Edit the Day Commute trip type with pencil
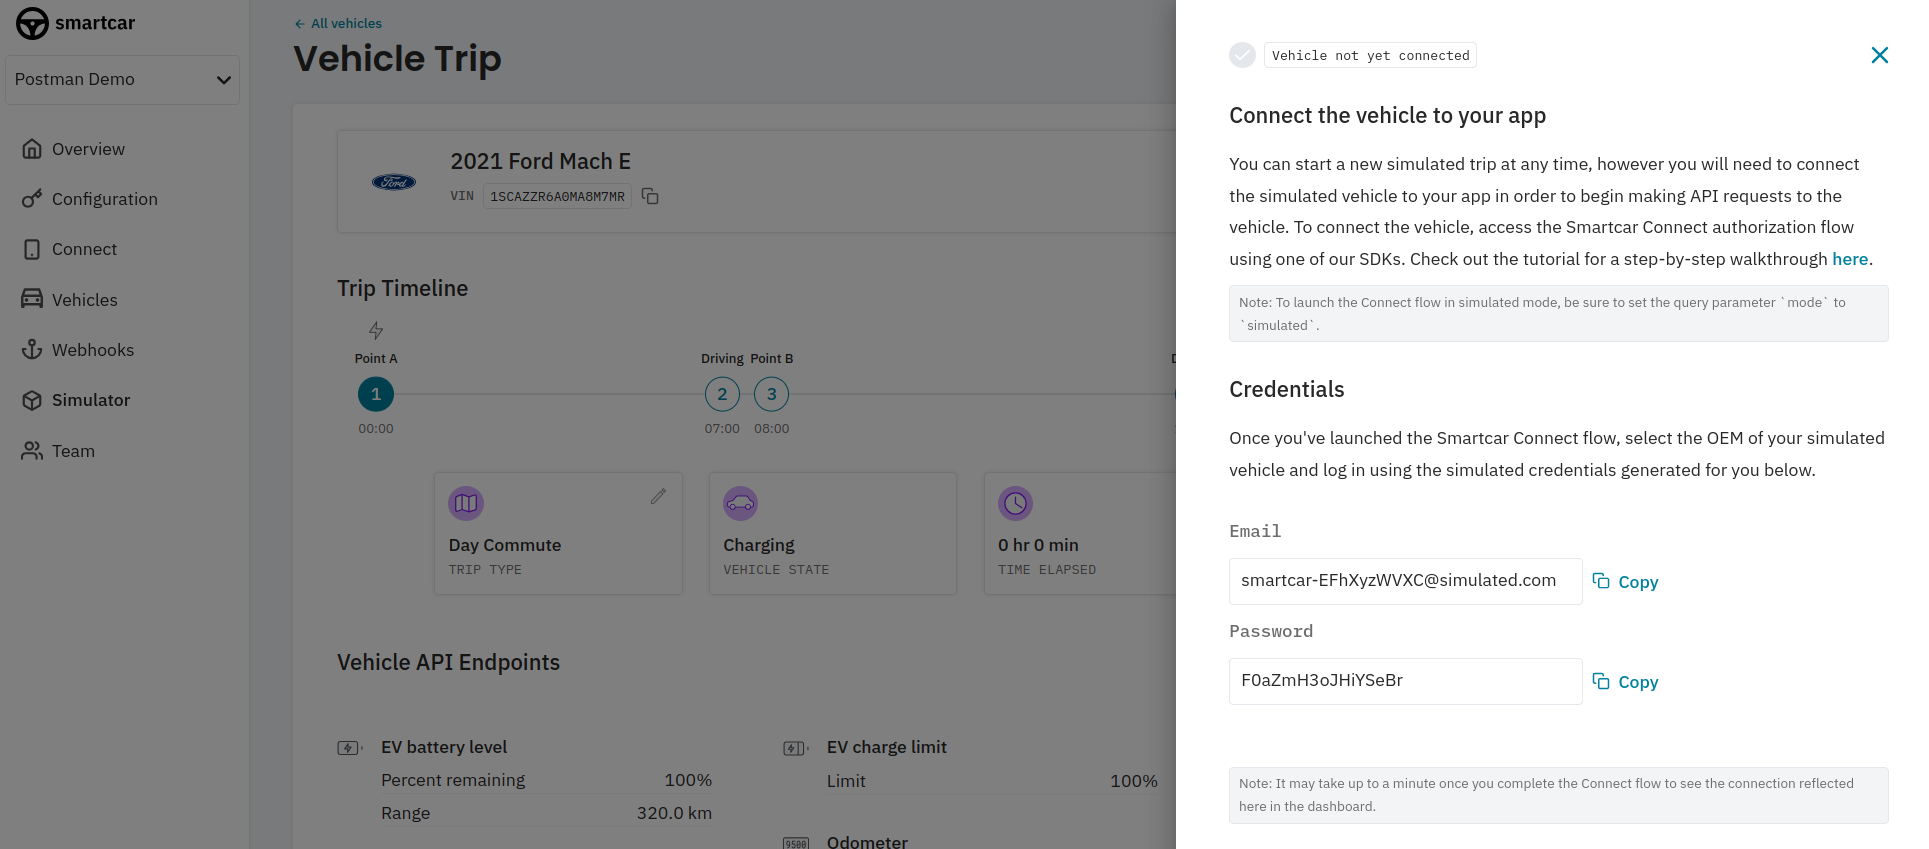The height and width of the screenshot is (849, 1929). pos(658,496)
